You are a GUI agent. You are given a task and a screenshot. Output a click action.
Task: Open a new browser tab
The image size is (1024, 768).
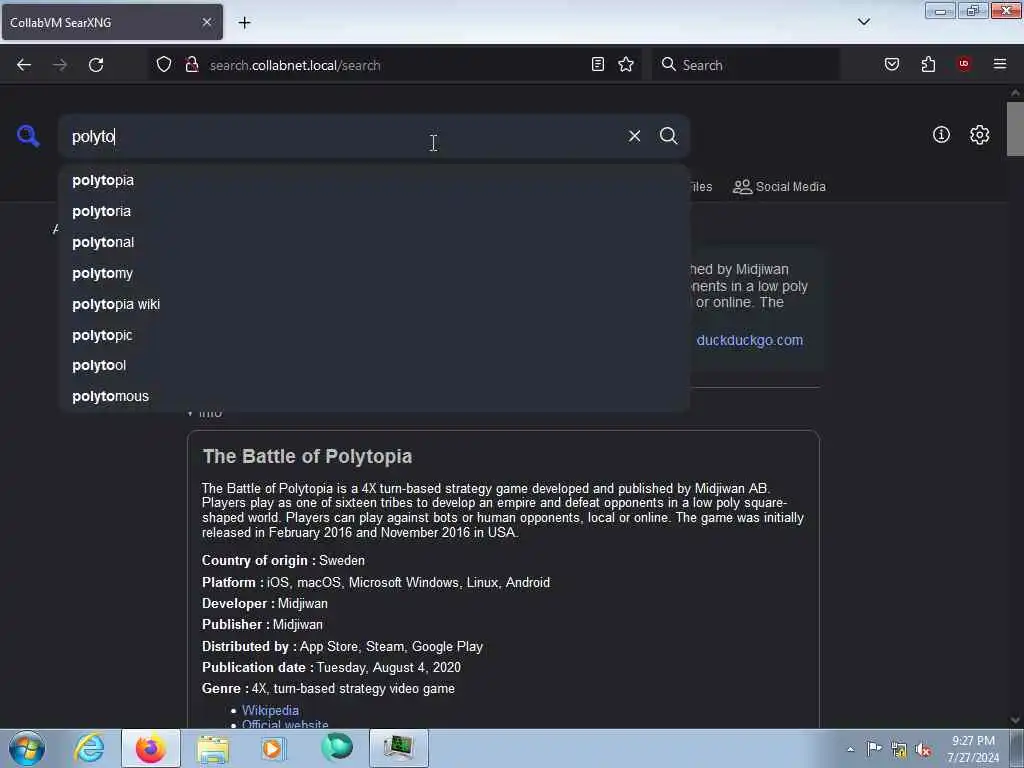click(x=244, y=23)
